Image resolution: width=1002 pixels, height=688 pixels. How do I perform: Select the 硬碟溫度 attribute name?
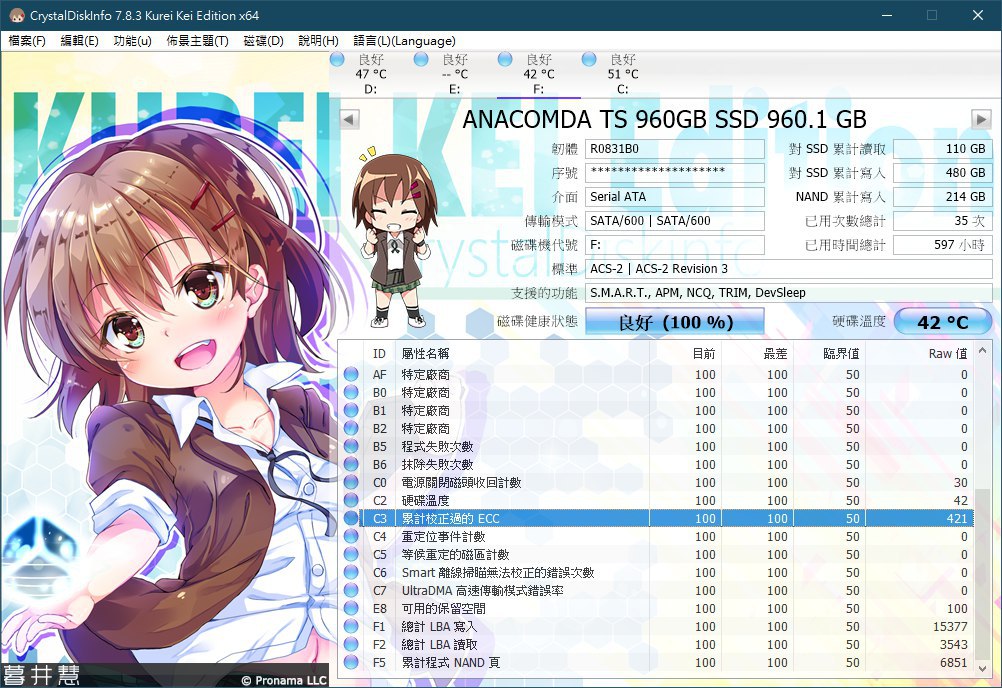(425, 500)
